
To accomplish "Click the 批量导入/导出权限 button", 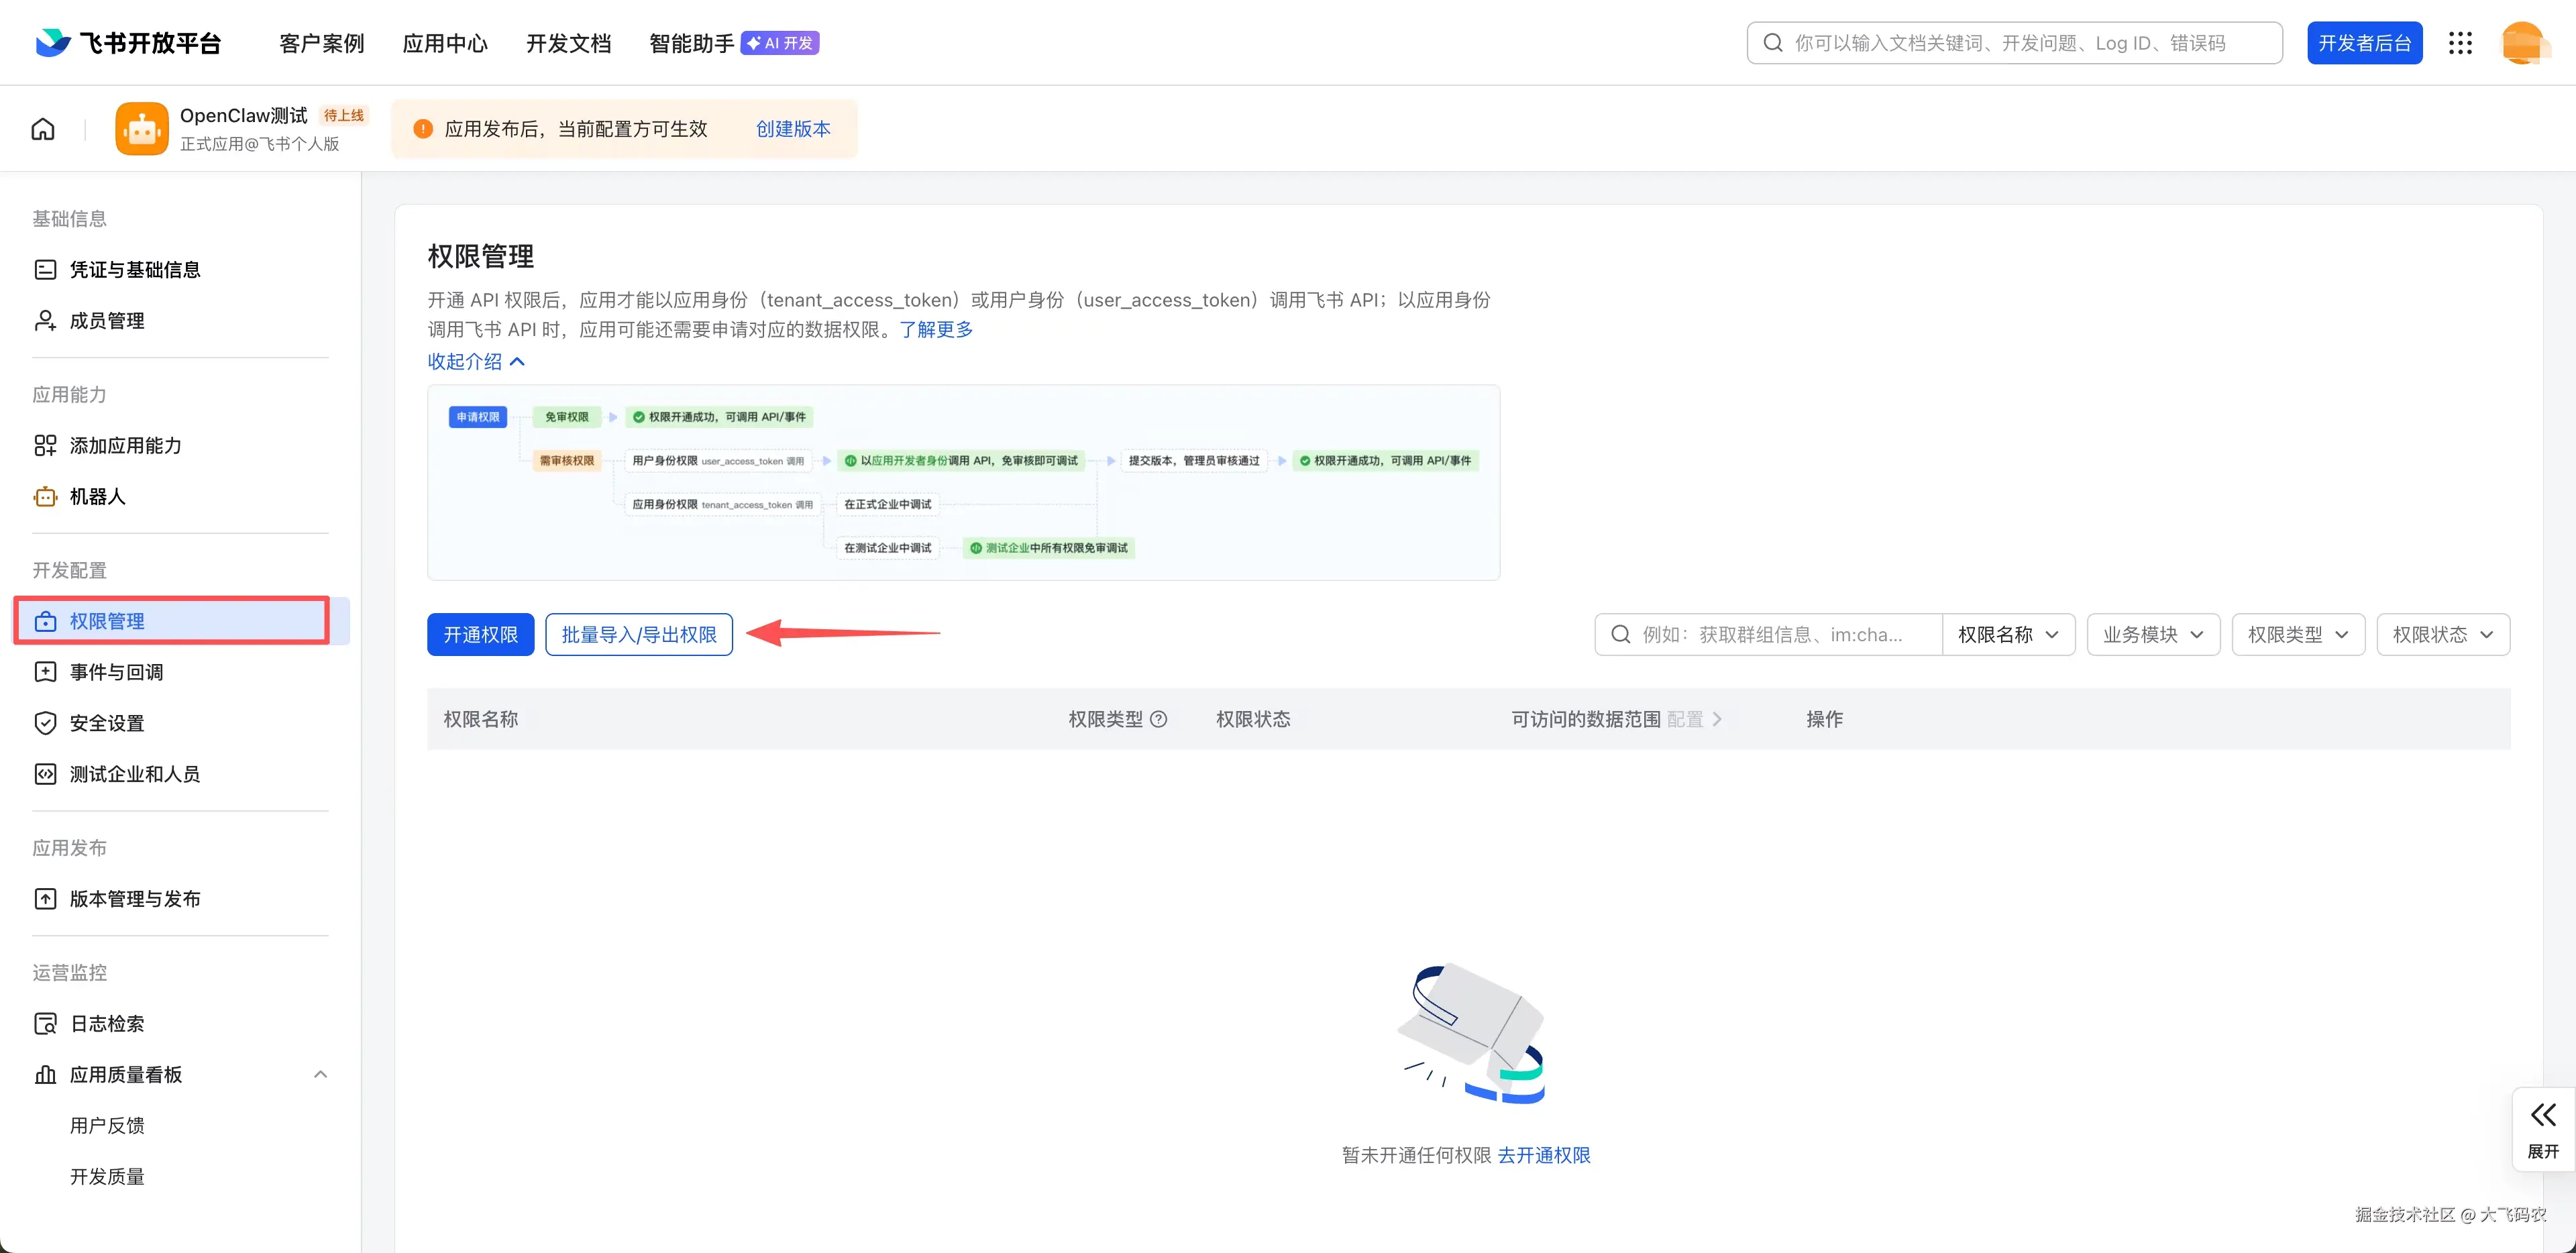I will [x=638, y=635].
